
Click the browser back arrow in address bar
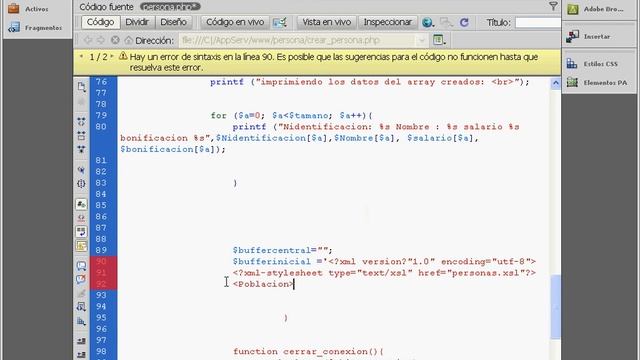pyautogui.click(x=88, y=40)
